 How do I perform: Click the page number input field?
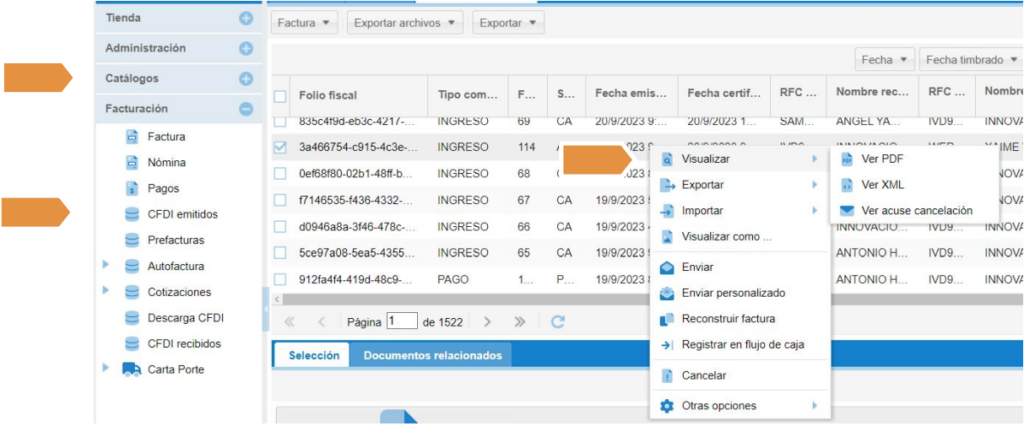coord(401,321)
